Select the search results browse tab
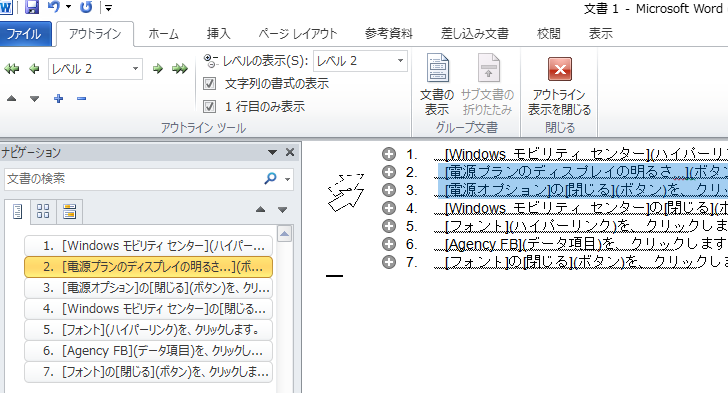 (x=70, y=212)
